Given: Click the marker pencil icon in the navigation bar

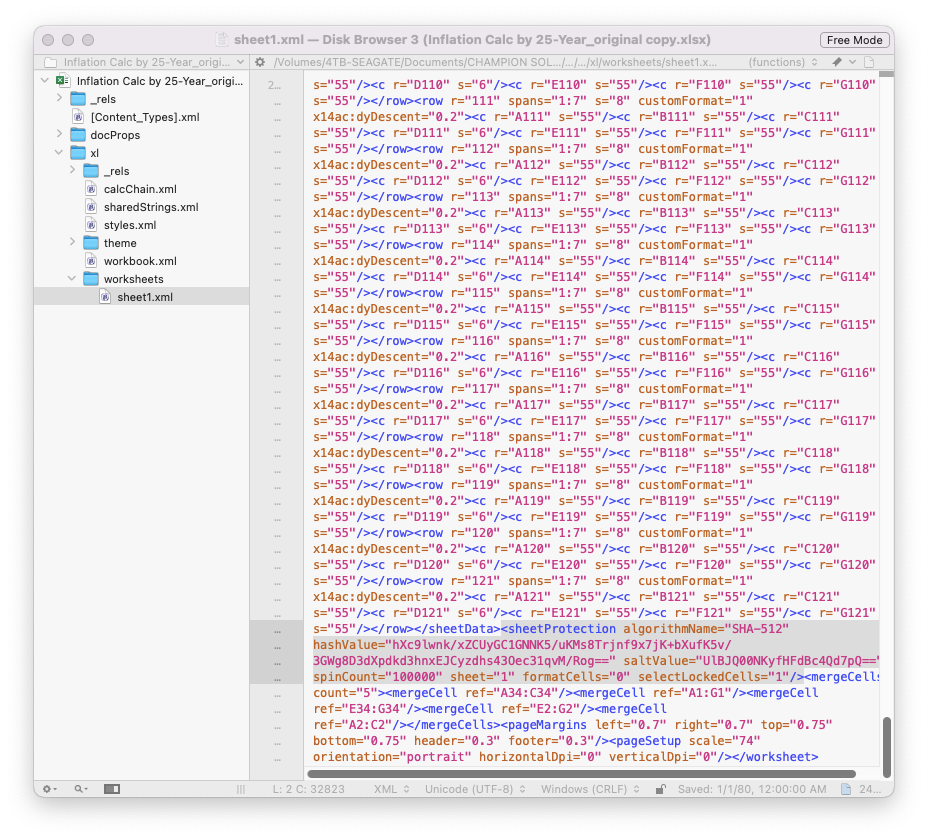Looking at the screenshot, I should [x=836, y=62].
